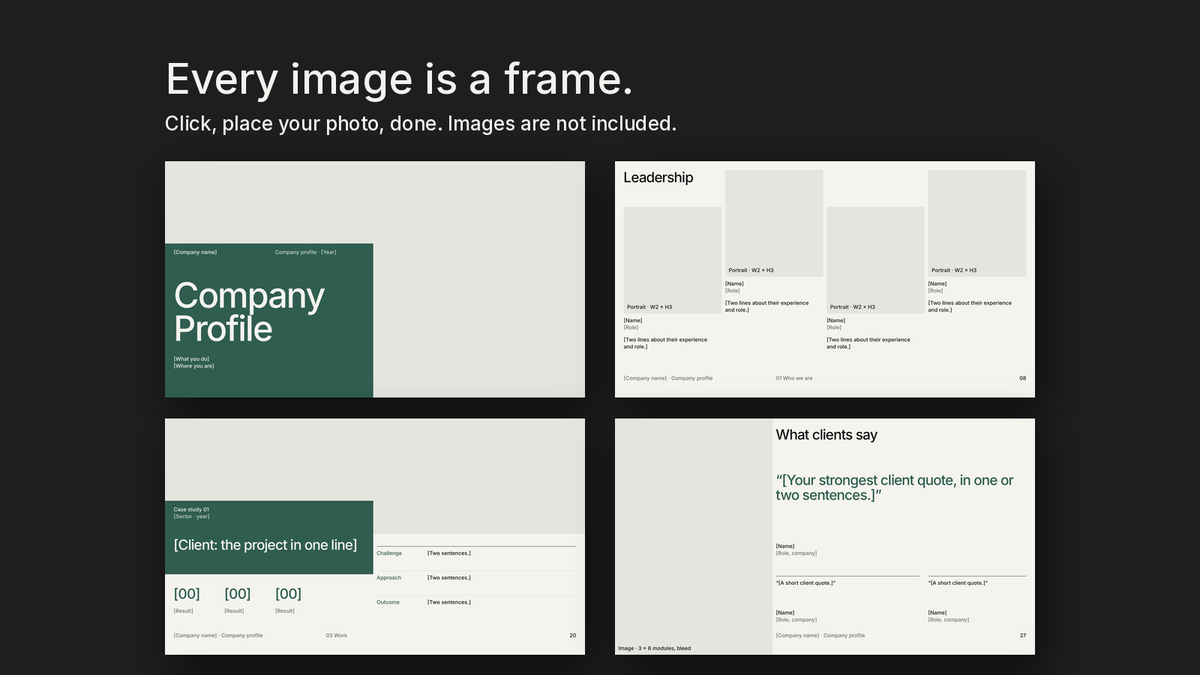Click page number "27" on testimonials slide

point(1023,636)
